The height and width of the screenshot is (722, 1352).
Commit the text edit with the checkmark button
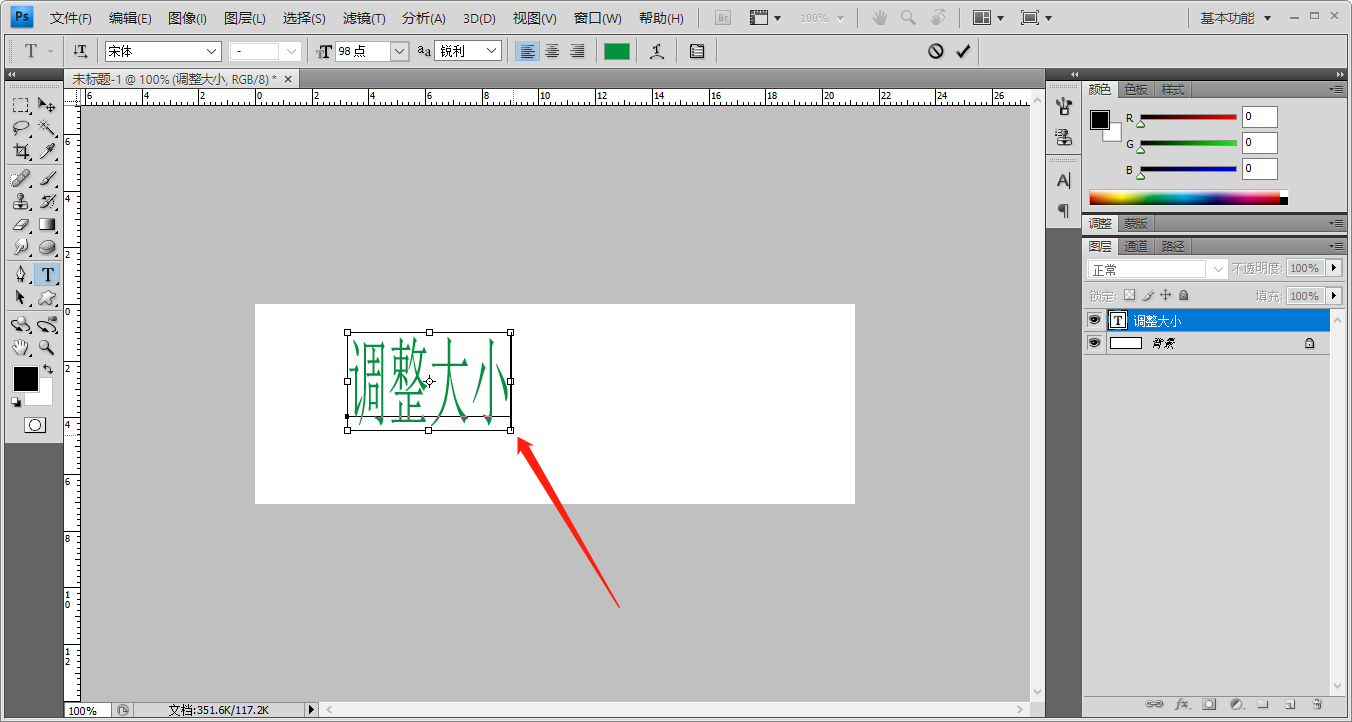click(x=962, y=51)
